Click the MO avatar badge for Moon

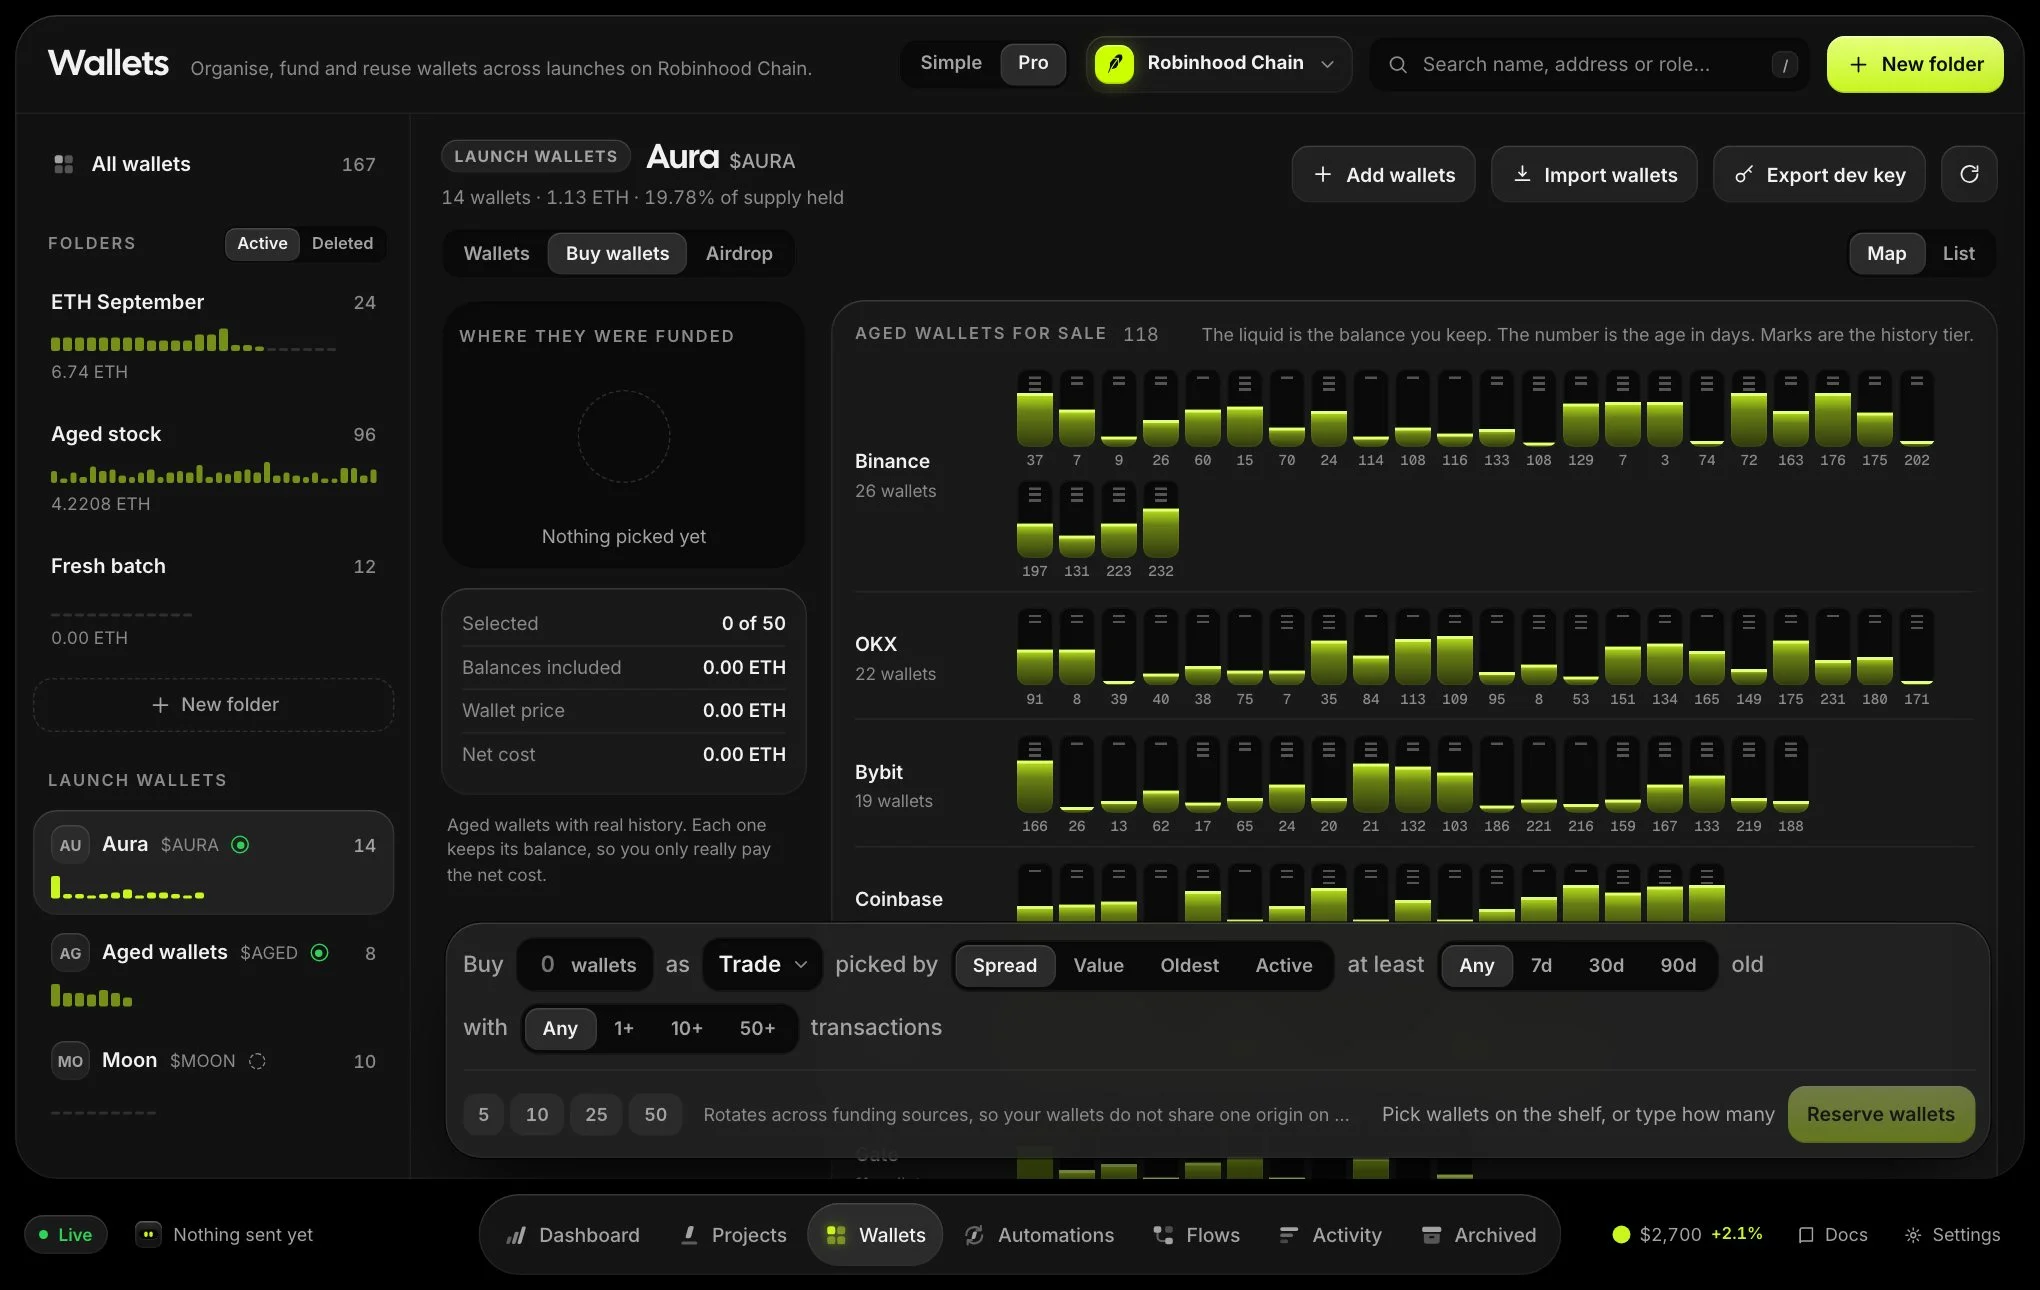[x=70, y=1061]
